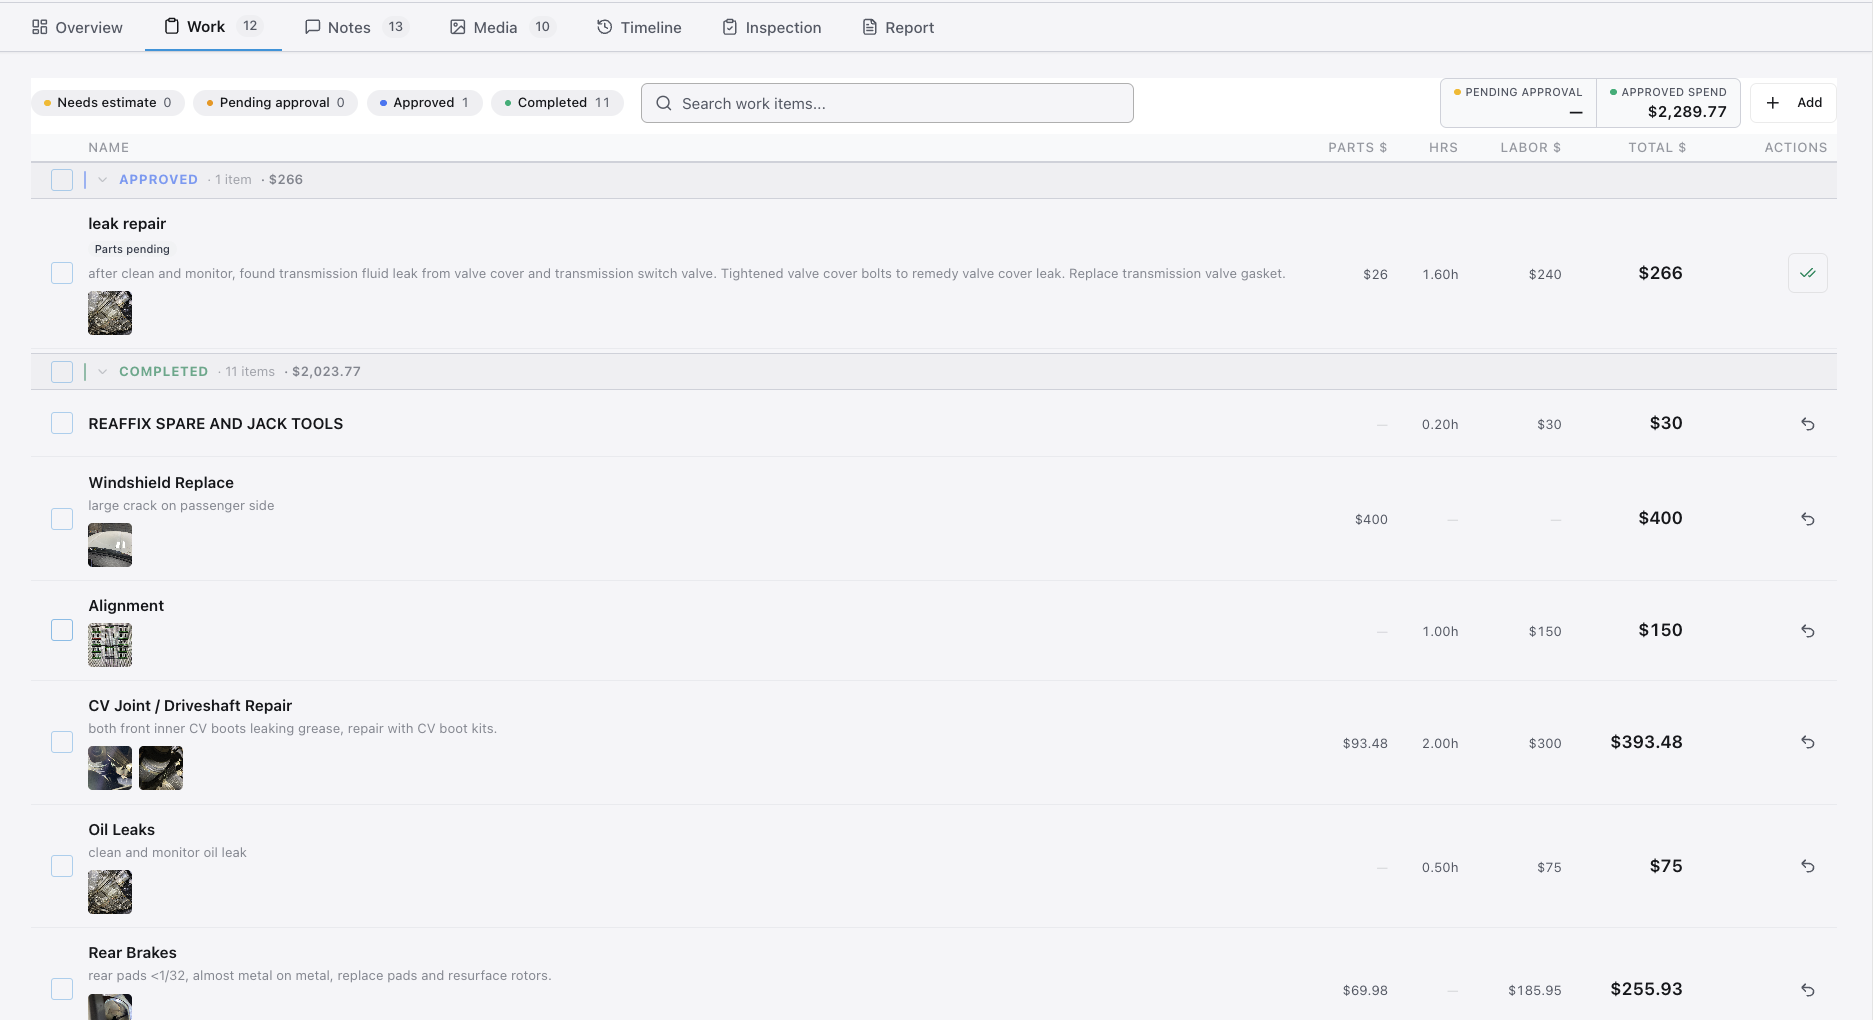Image resolution: width=1873 pixels, height=1020 pixels.
Task: Open the Oil Leaks photo thumbnail
Action: [x=110, y=892]
